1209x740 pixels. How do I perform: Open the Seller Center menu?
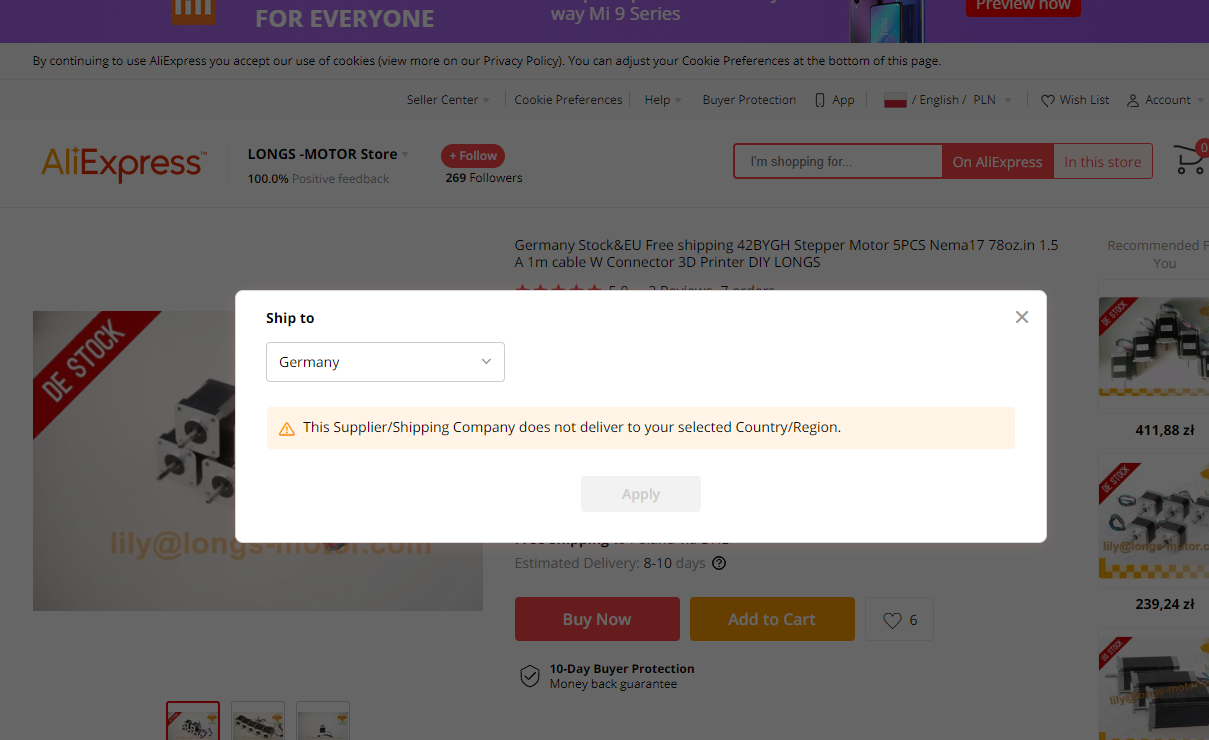point(448,100)
